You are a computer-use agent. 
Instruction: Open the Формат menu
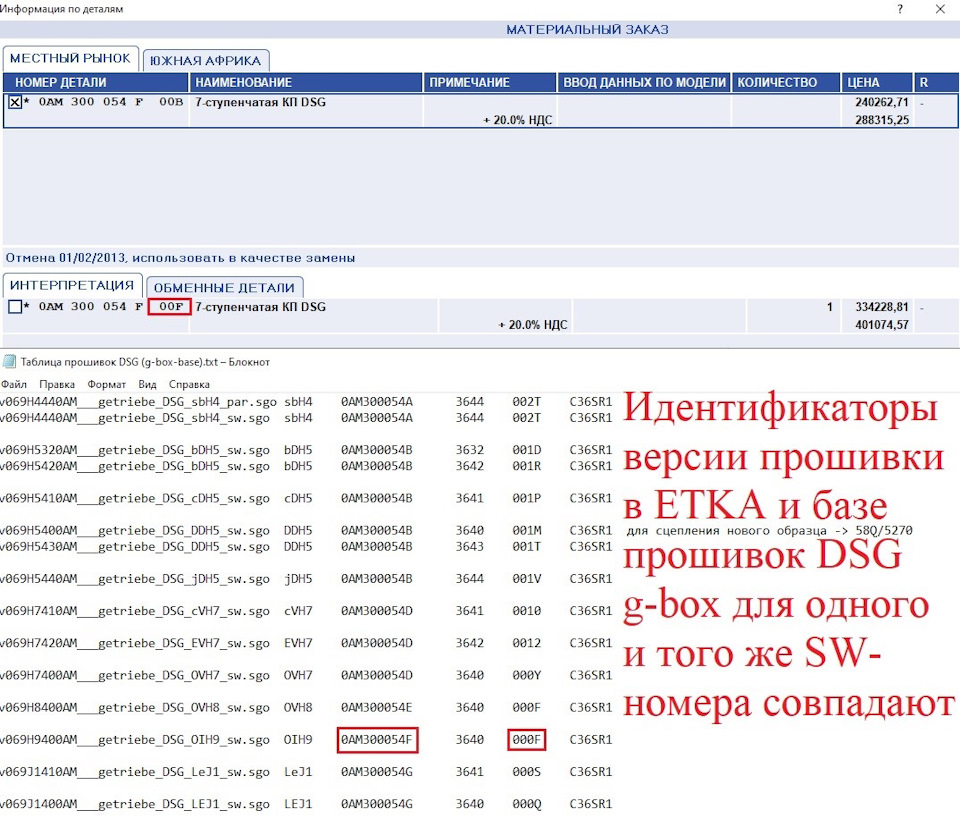[107, 384]
